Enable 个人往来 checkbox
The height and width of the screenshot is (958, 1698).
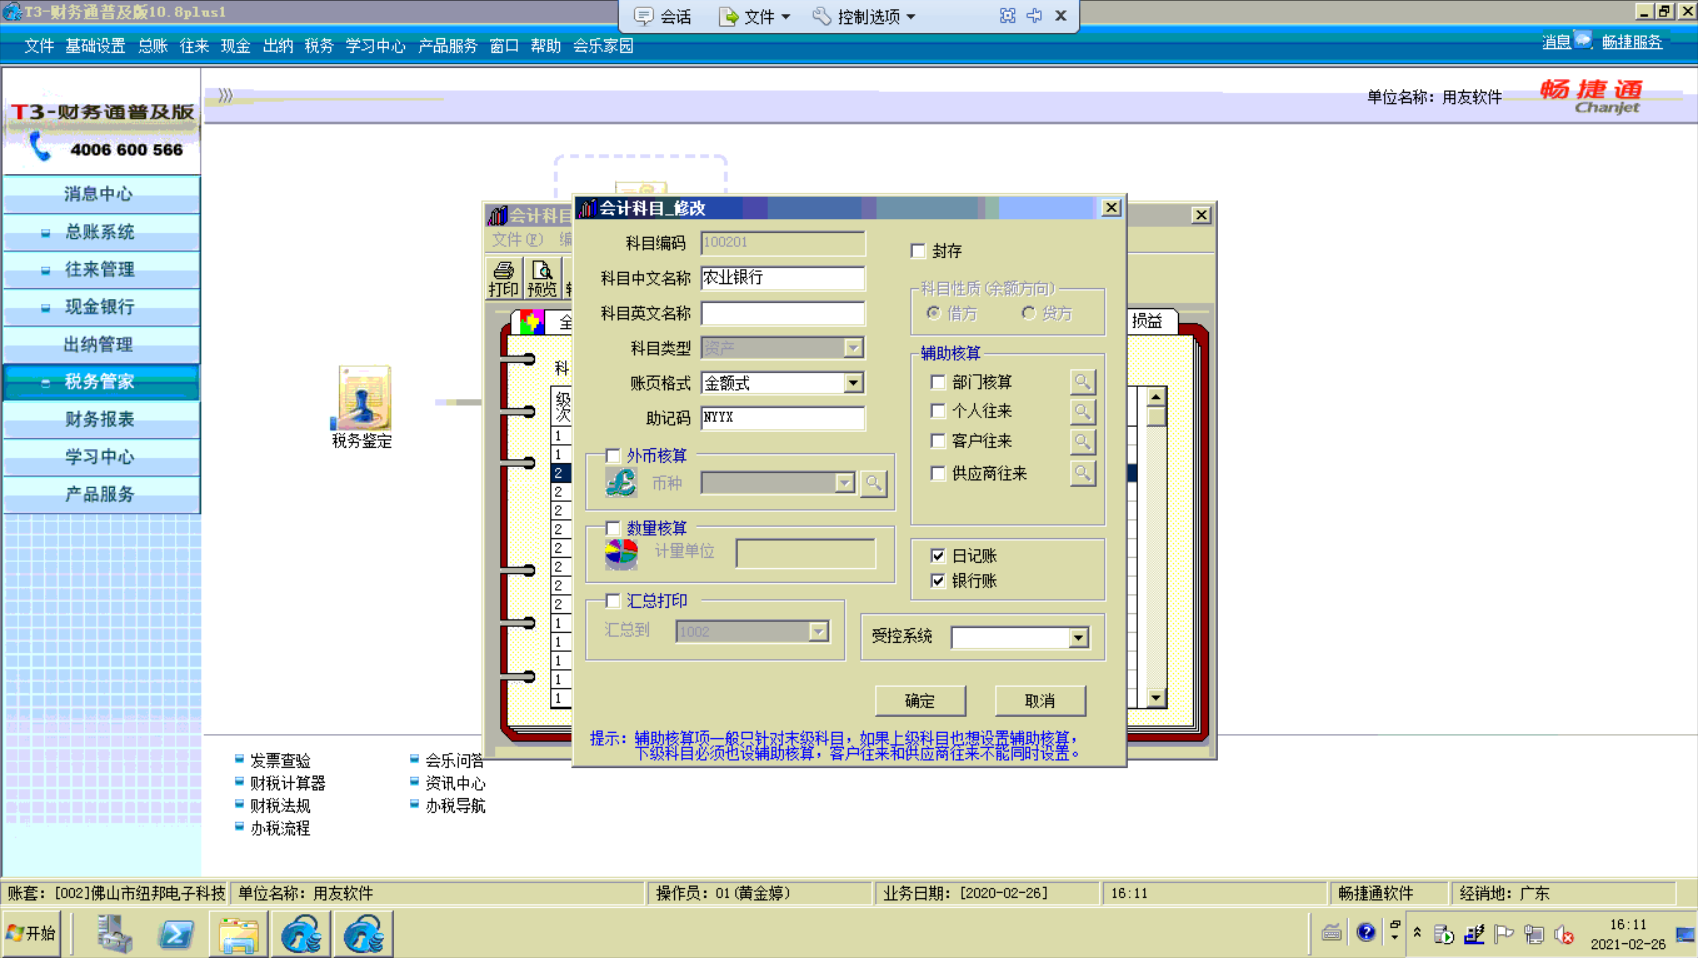point(938,411)
